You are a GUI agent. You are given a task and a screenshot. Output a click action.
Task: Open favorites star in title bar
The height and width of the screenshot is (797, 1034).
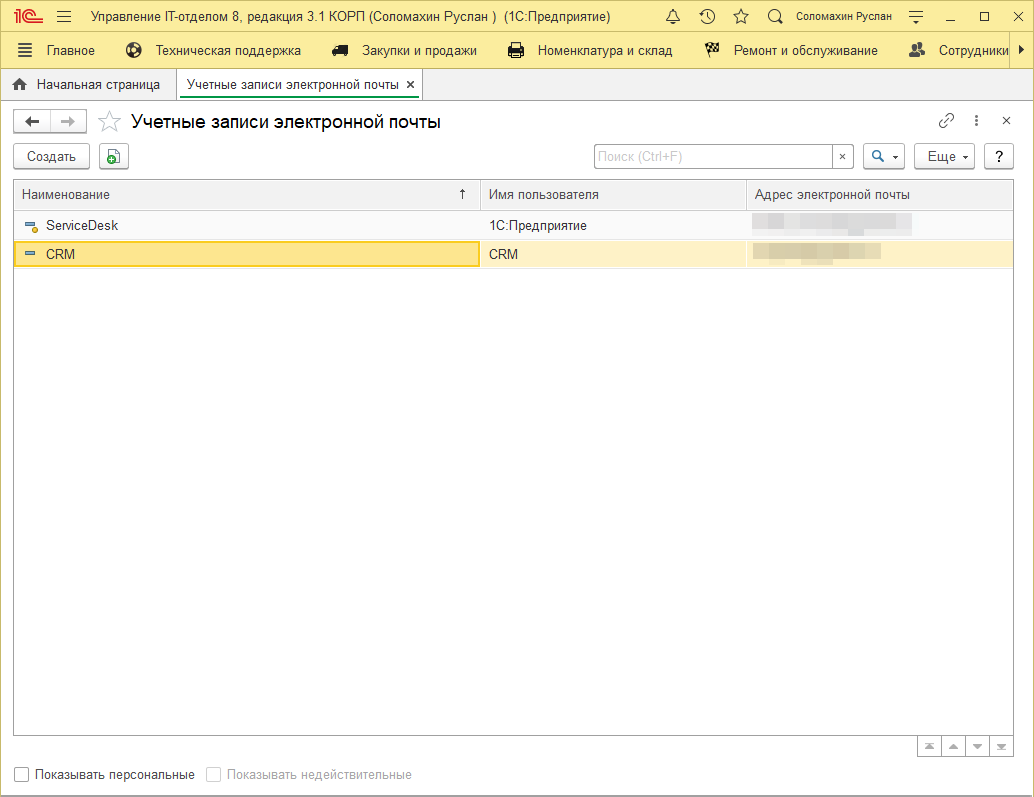(741, 17)
